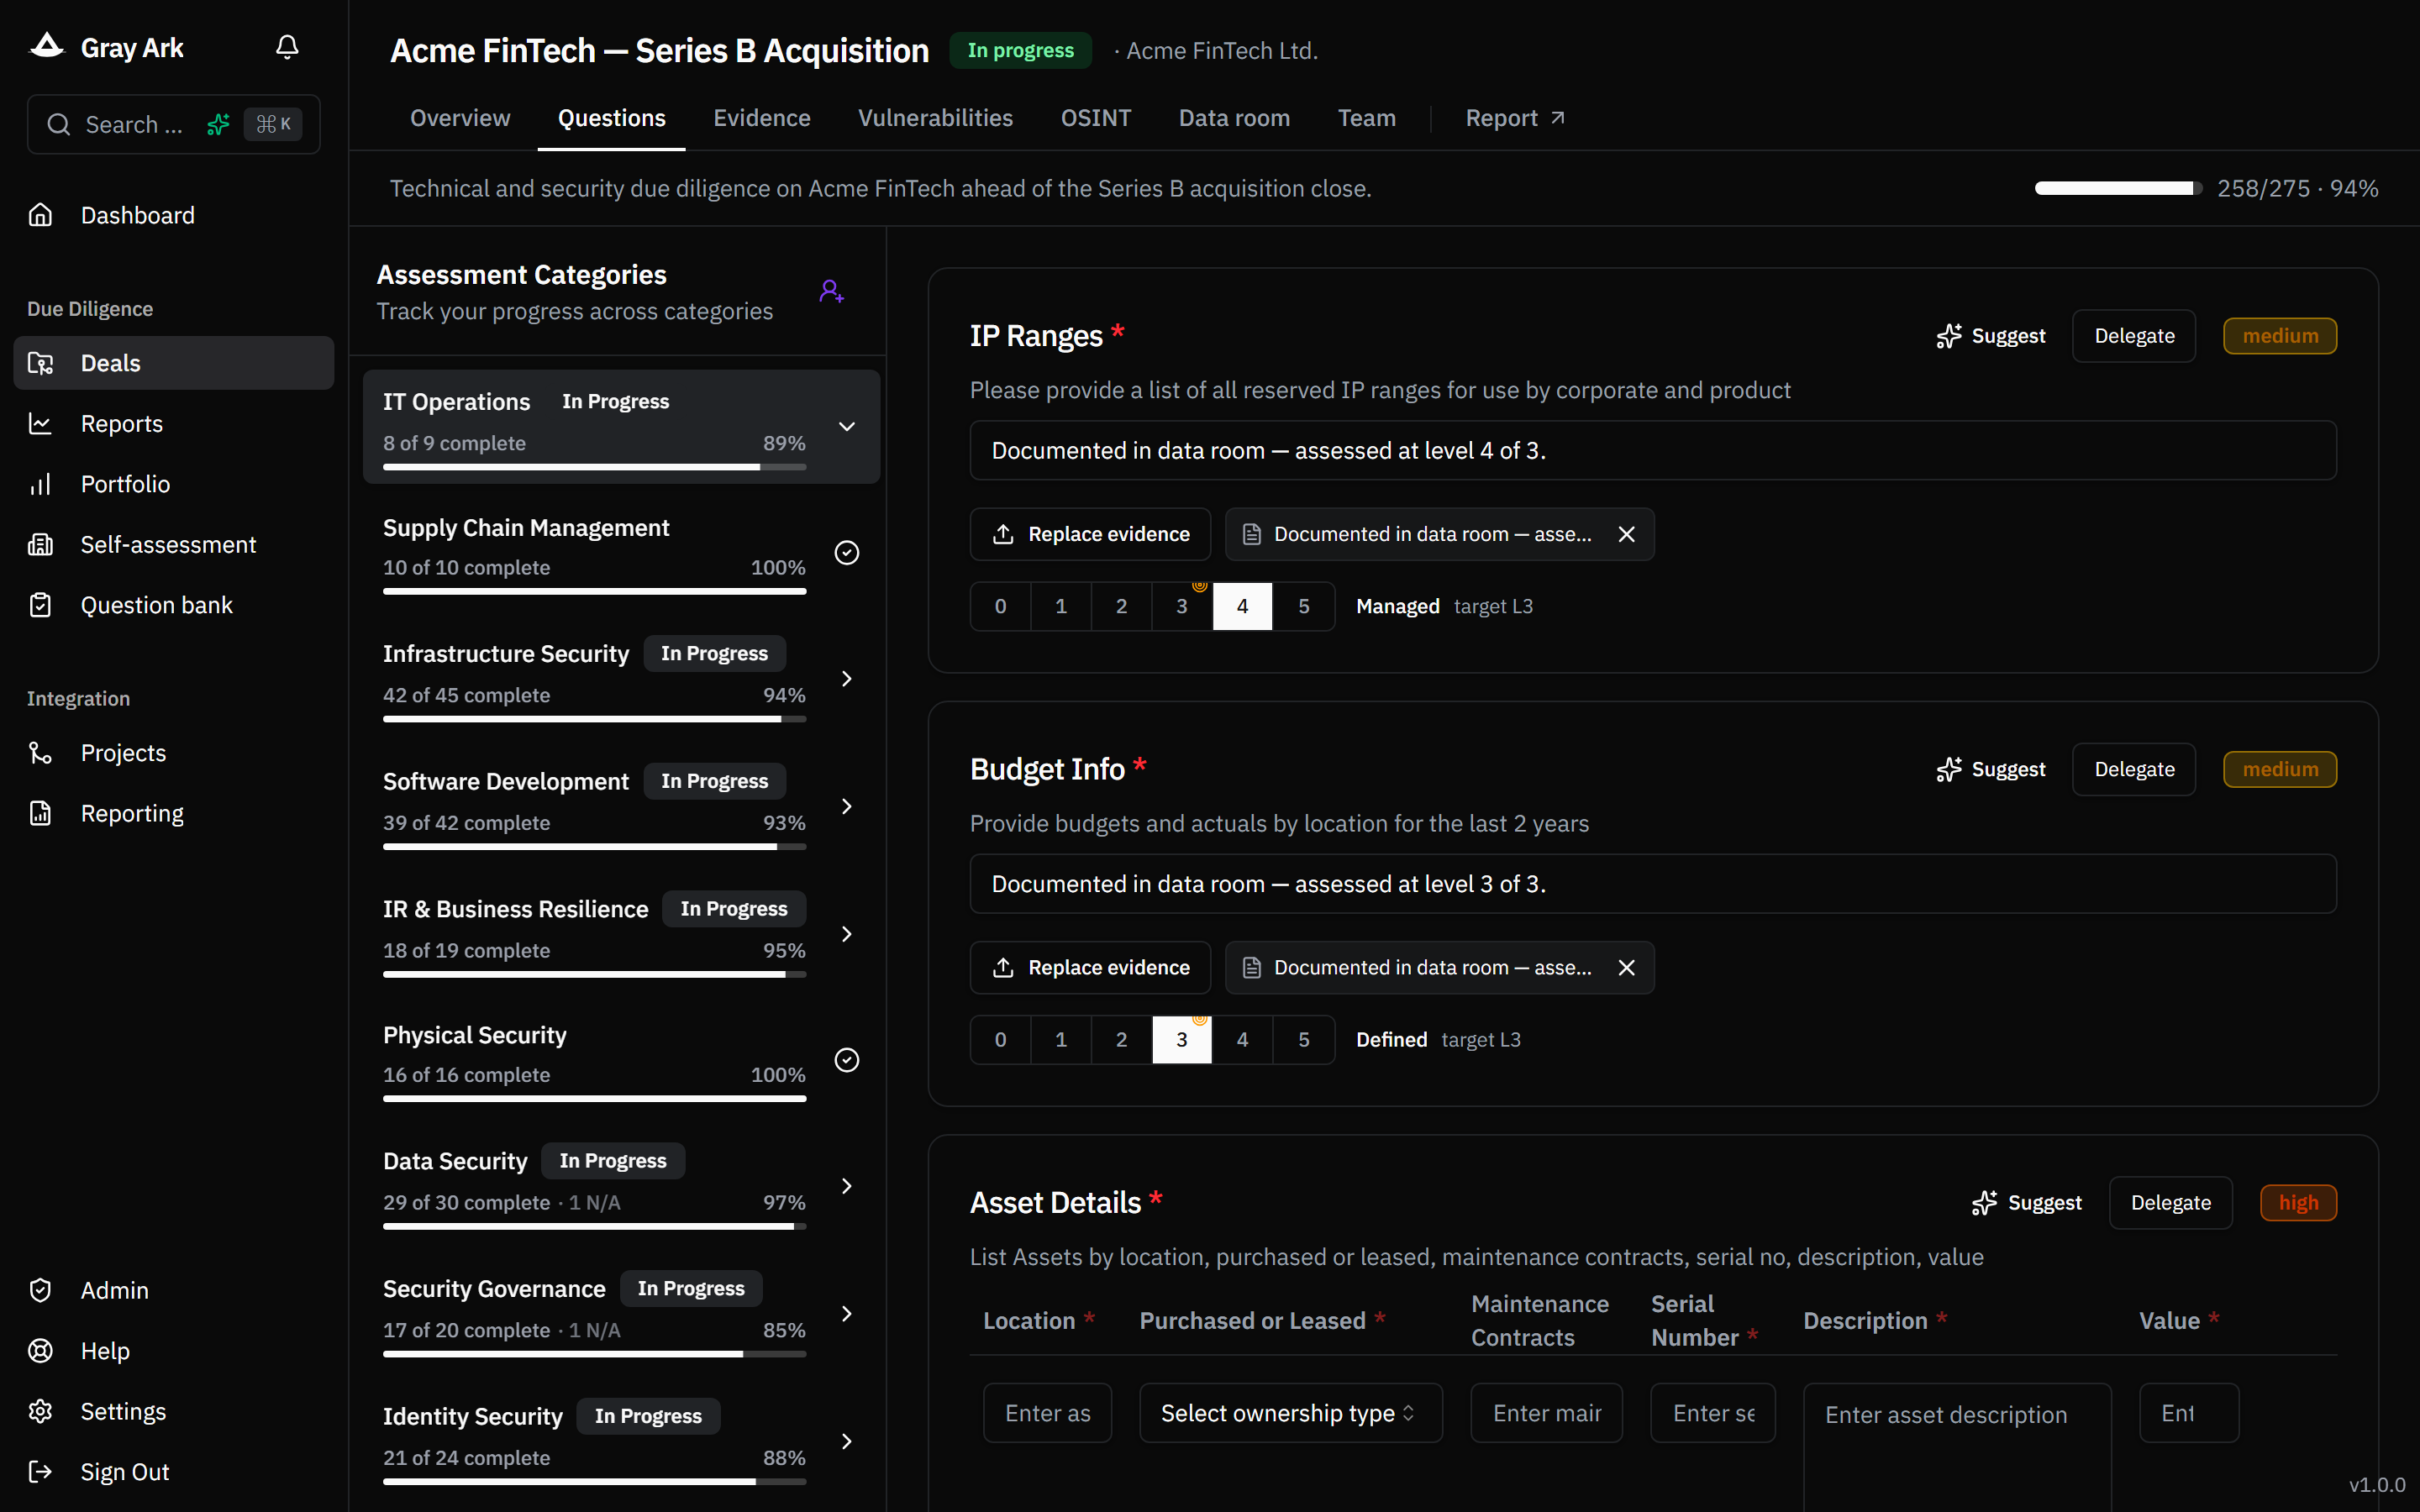Screen dimensions: 2420x1512
Task: Switch to the Evidence tab
Action: (x=762, y=118)
